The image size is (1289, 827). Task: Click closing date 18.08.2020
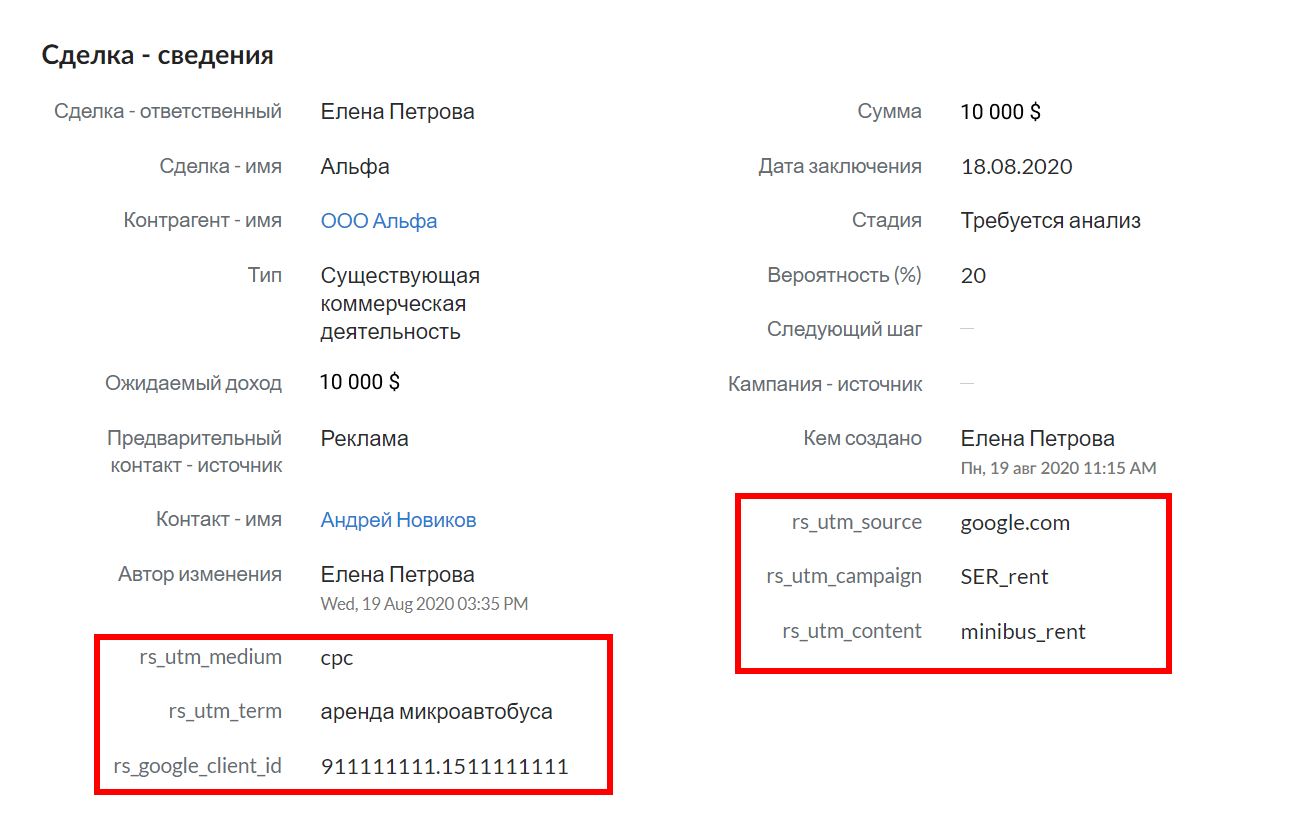coord(1016,167)
